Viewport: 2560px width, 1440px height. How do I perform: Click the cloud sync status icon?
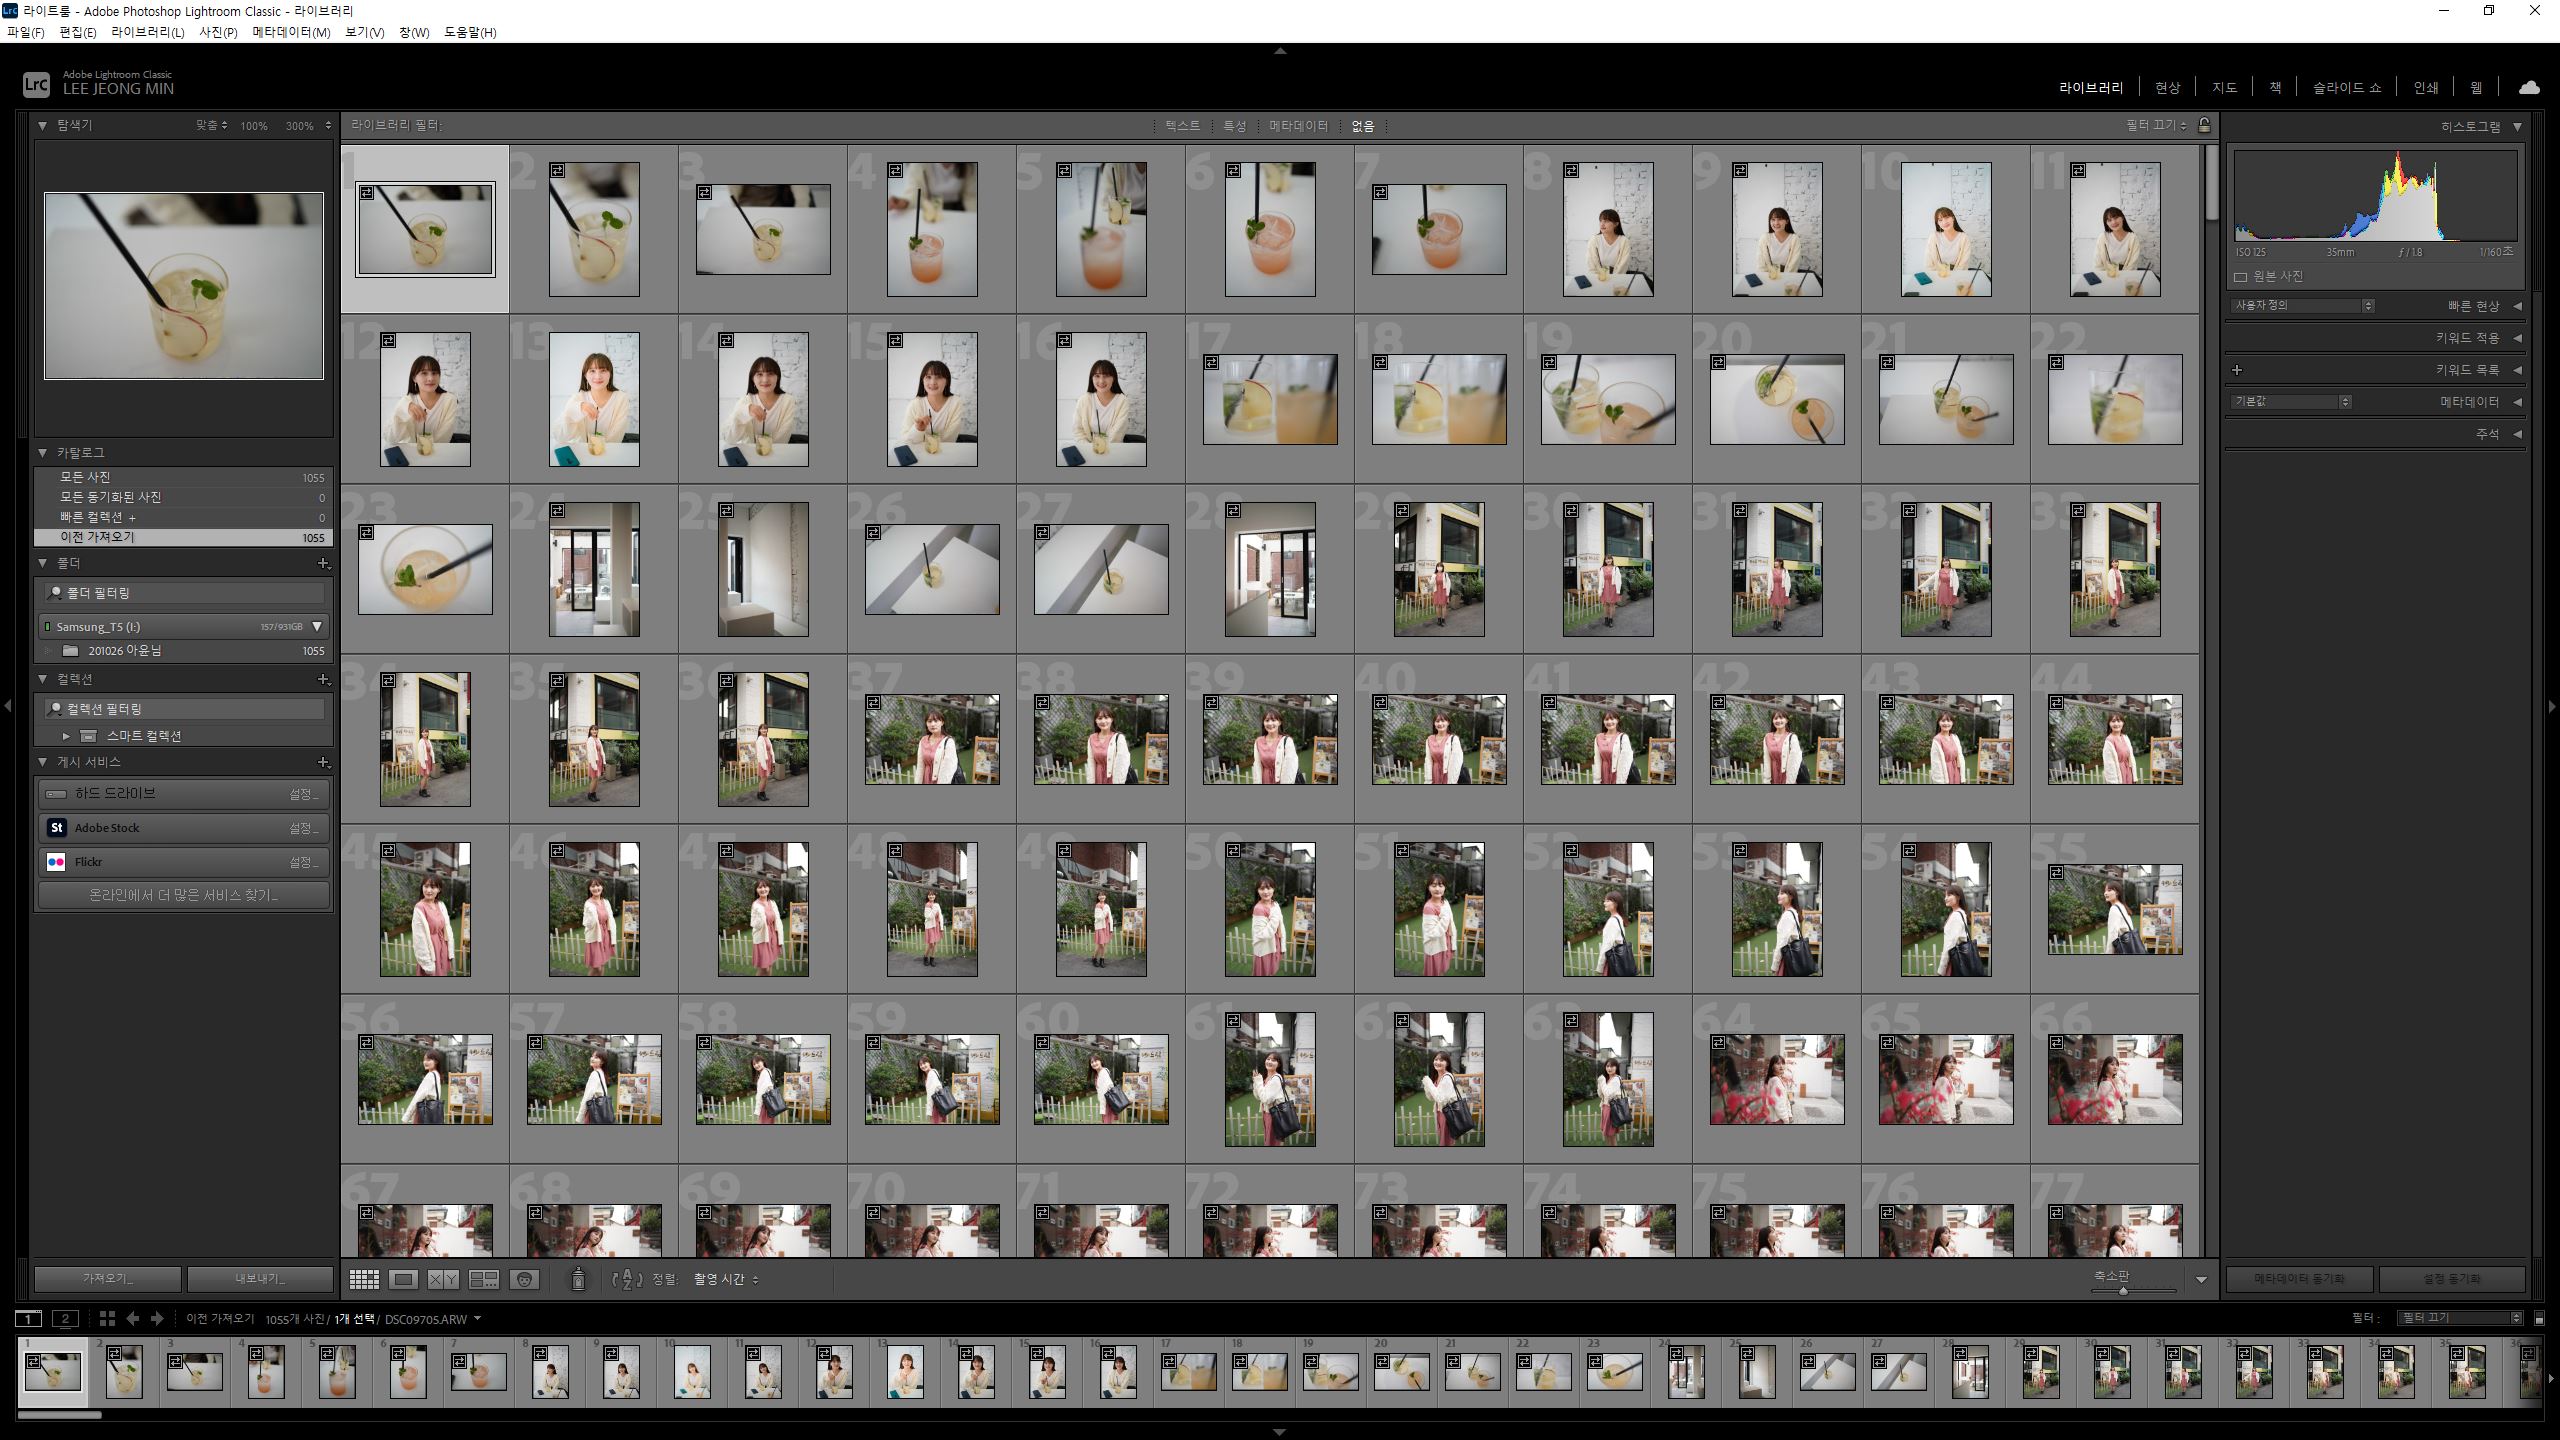2529,88
